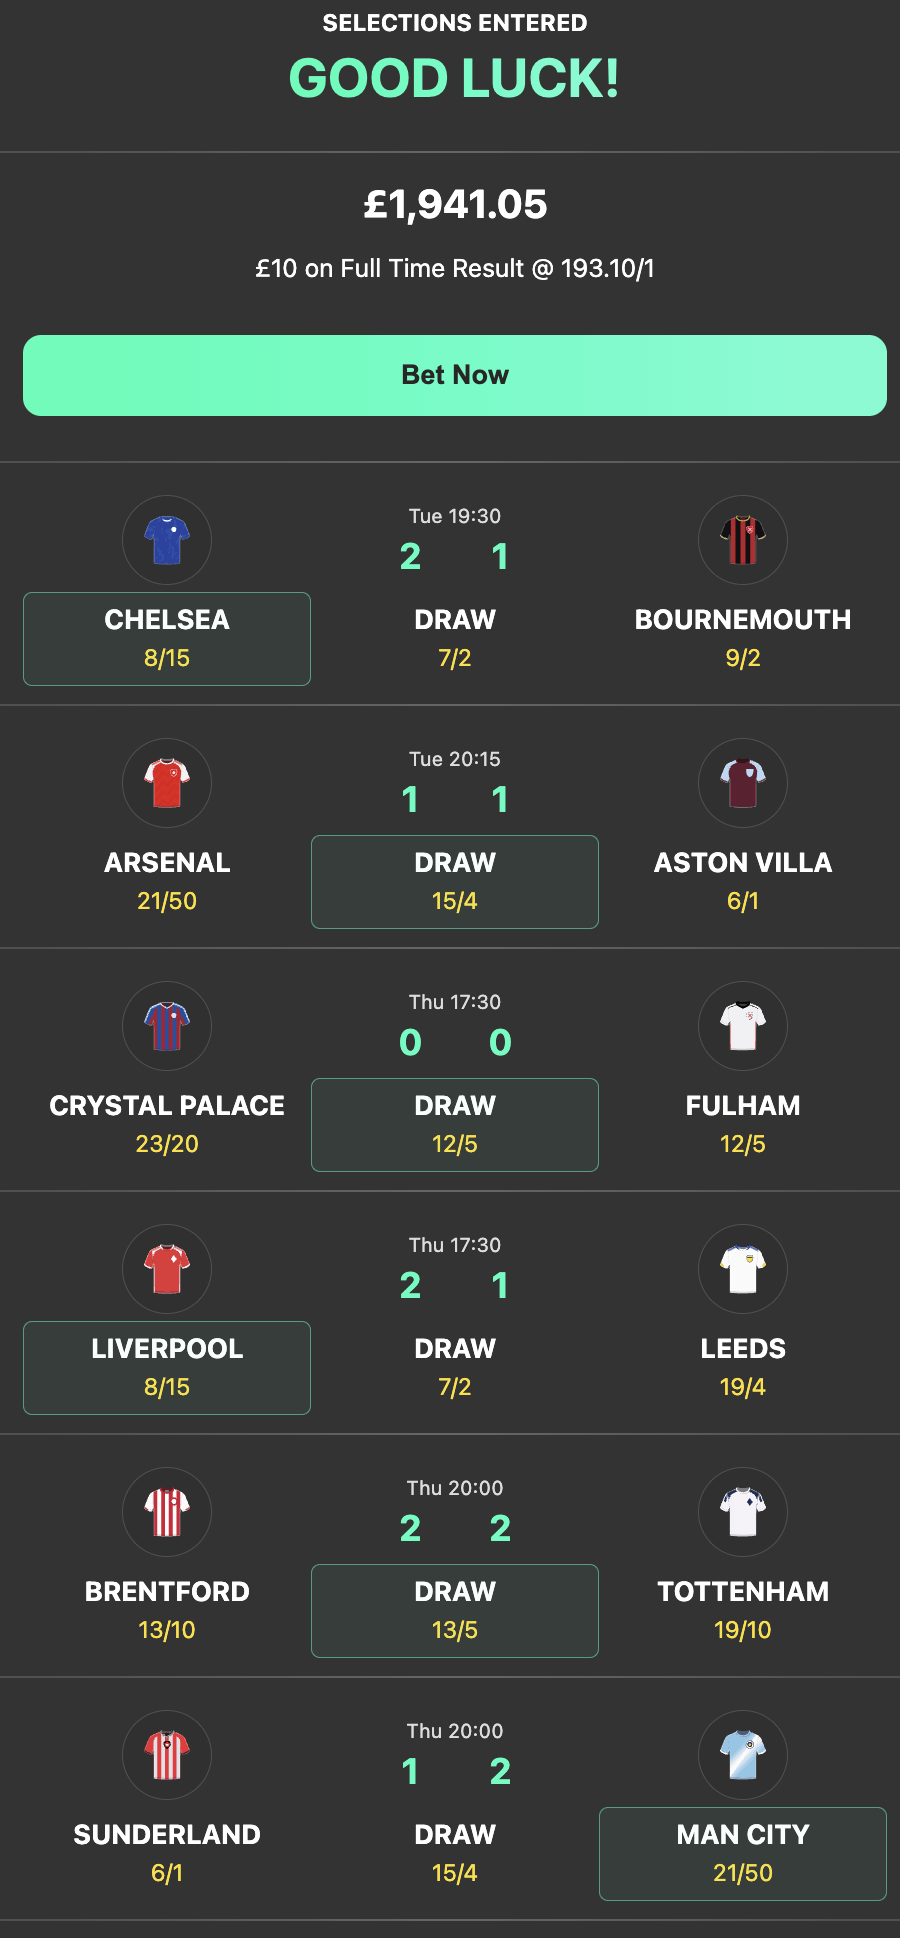900x1938 pixels.
Task: Toggle off the Arsenal-Villa draw selection
Action: coord(454,881)
